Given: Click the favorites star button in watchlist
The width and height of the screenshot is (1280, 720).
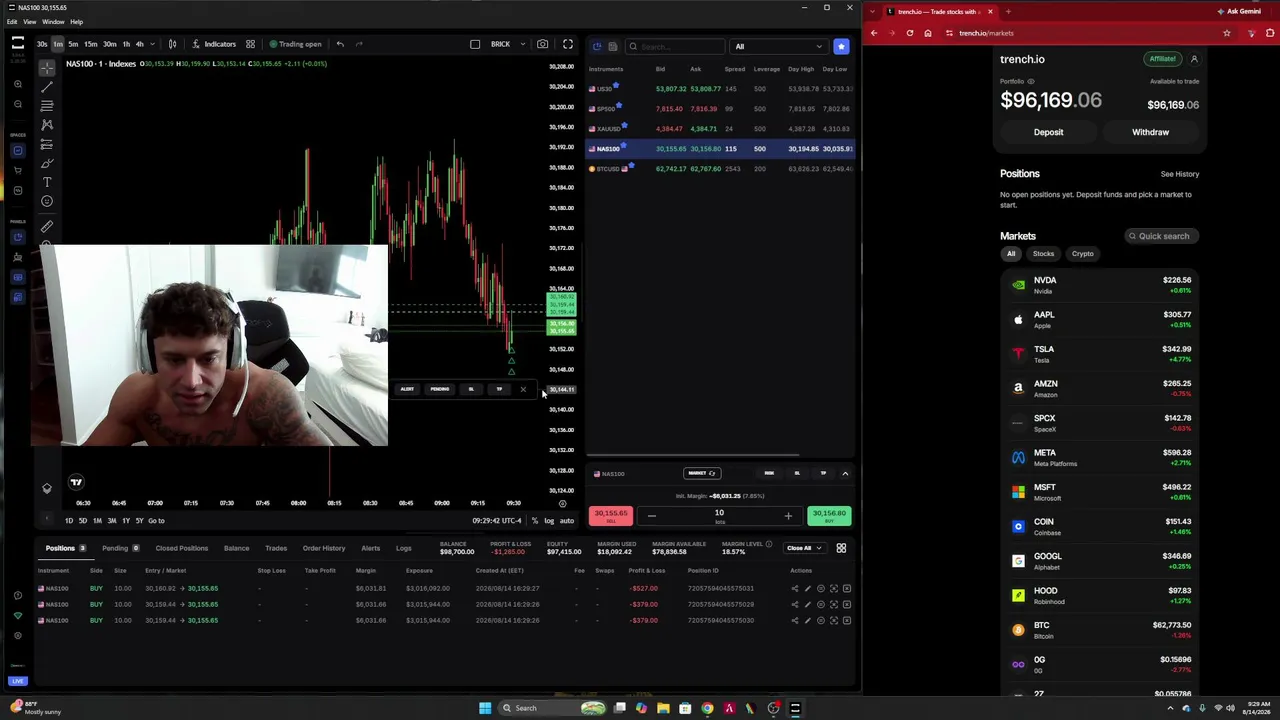Looking at the screenshot, I should (x=841, y=46).
